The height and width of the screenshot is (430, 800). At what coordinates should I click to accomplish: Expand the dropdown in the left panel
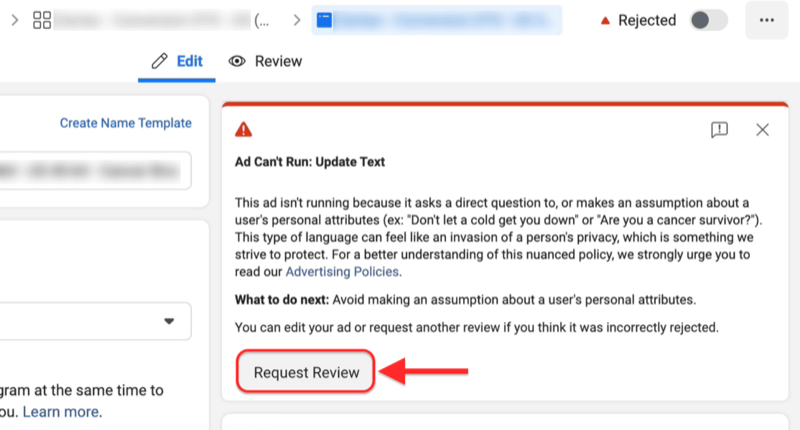(x=169, y=321)
